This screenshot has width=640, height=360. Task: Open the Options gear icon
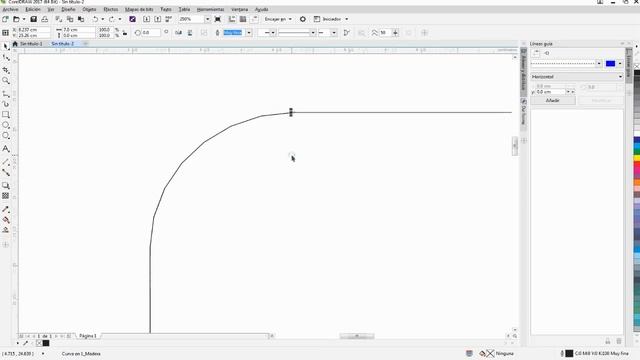(303, 19)
